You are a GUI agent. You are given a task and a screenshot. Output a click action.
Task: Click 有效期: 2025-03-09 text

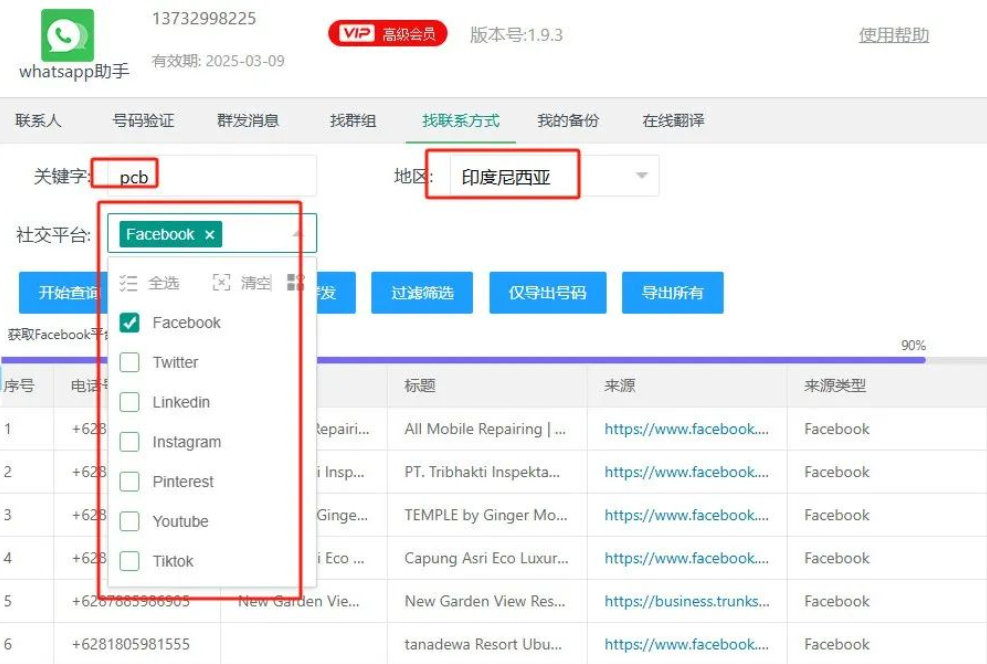pos(218,61)
